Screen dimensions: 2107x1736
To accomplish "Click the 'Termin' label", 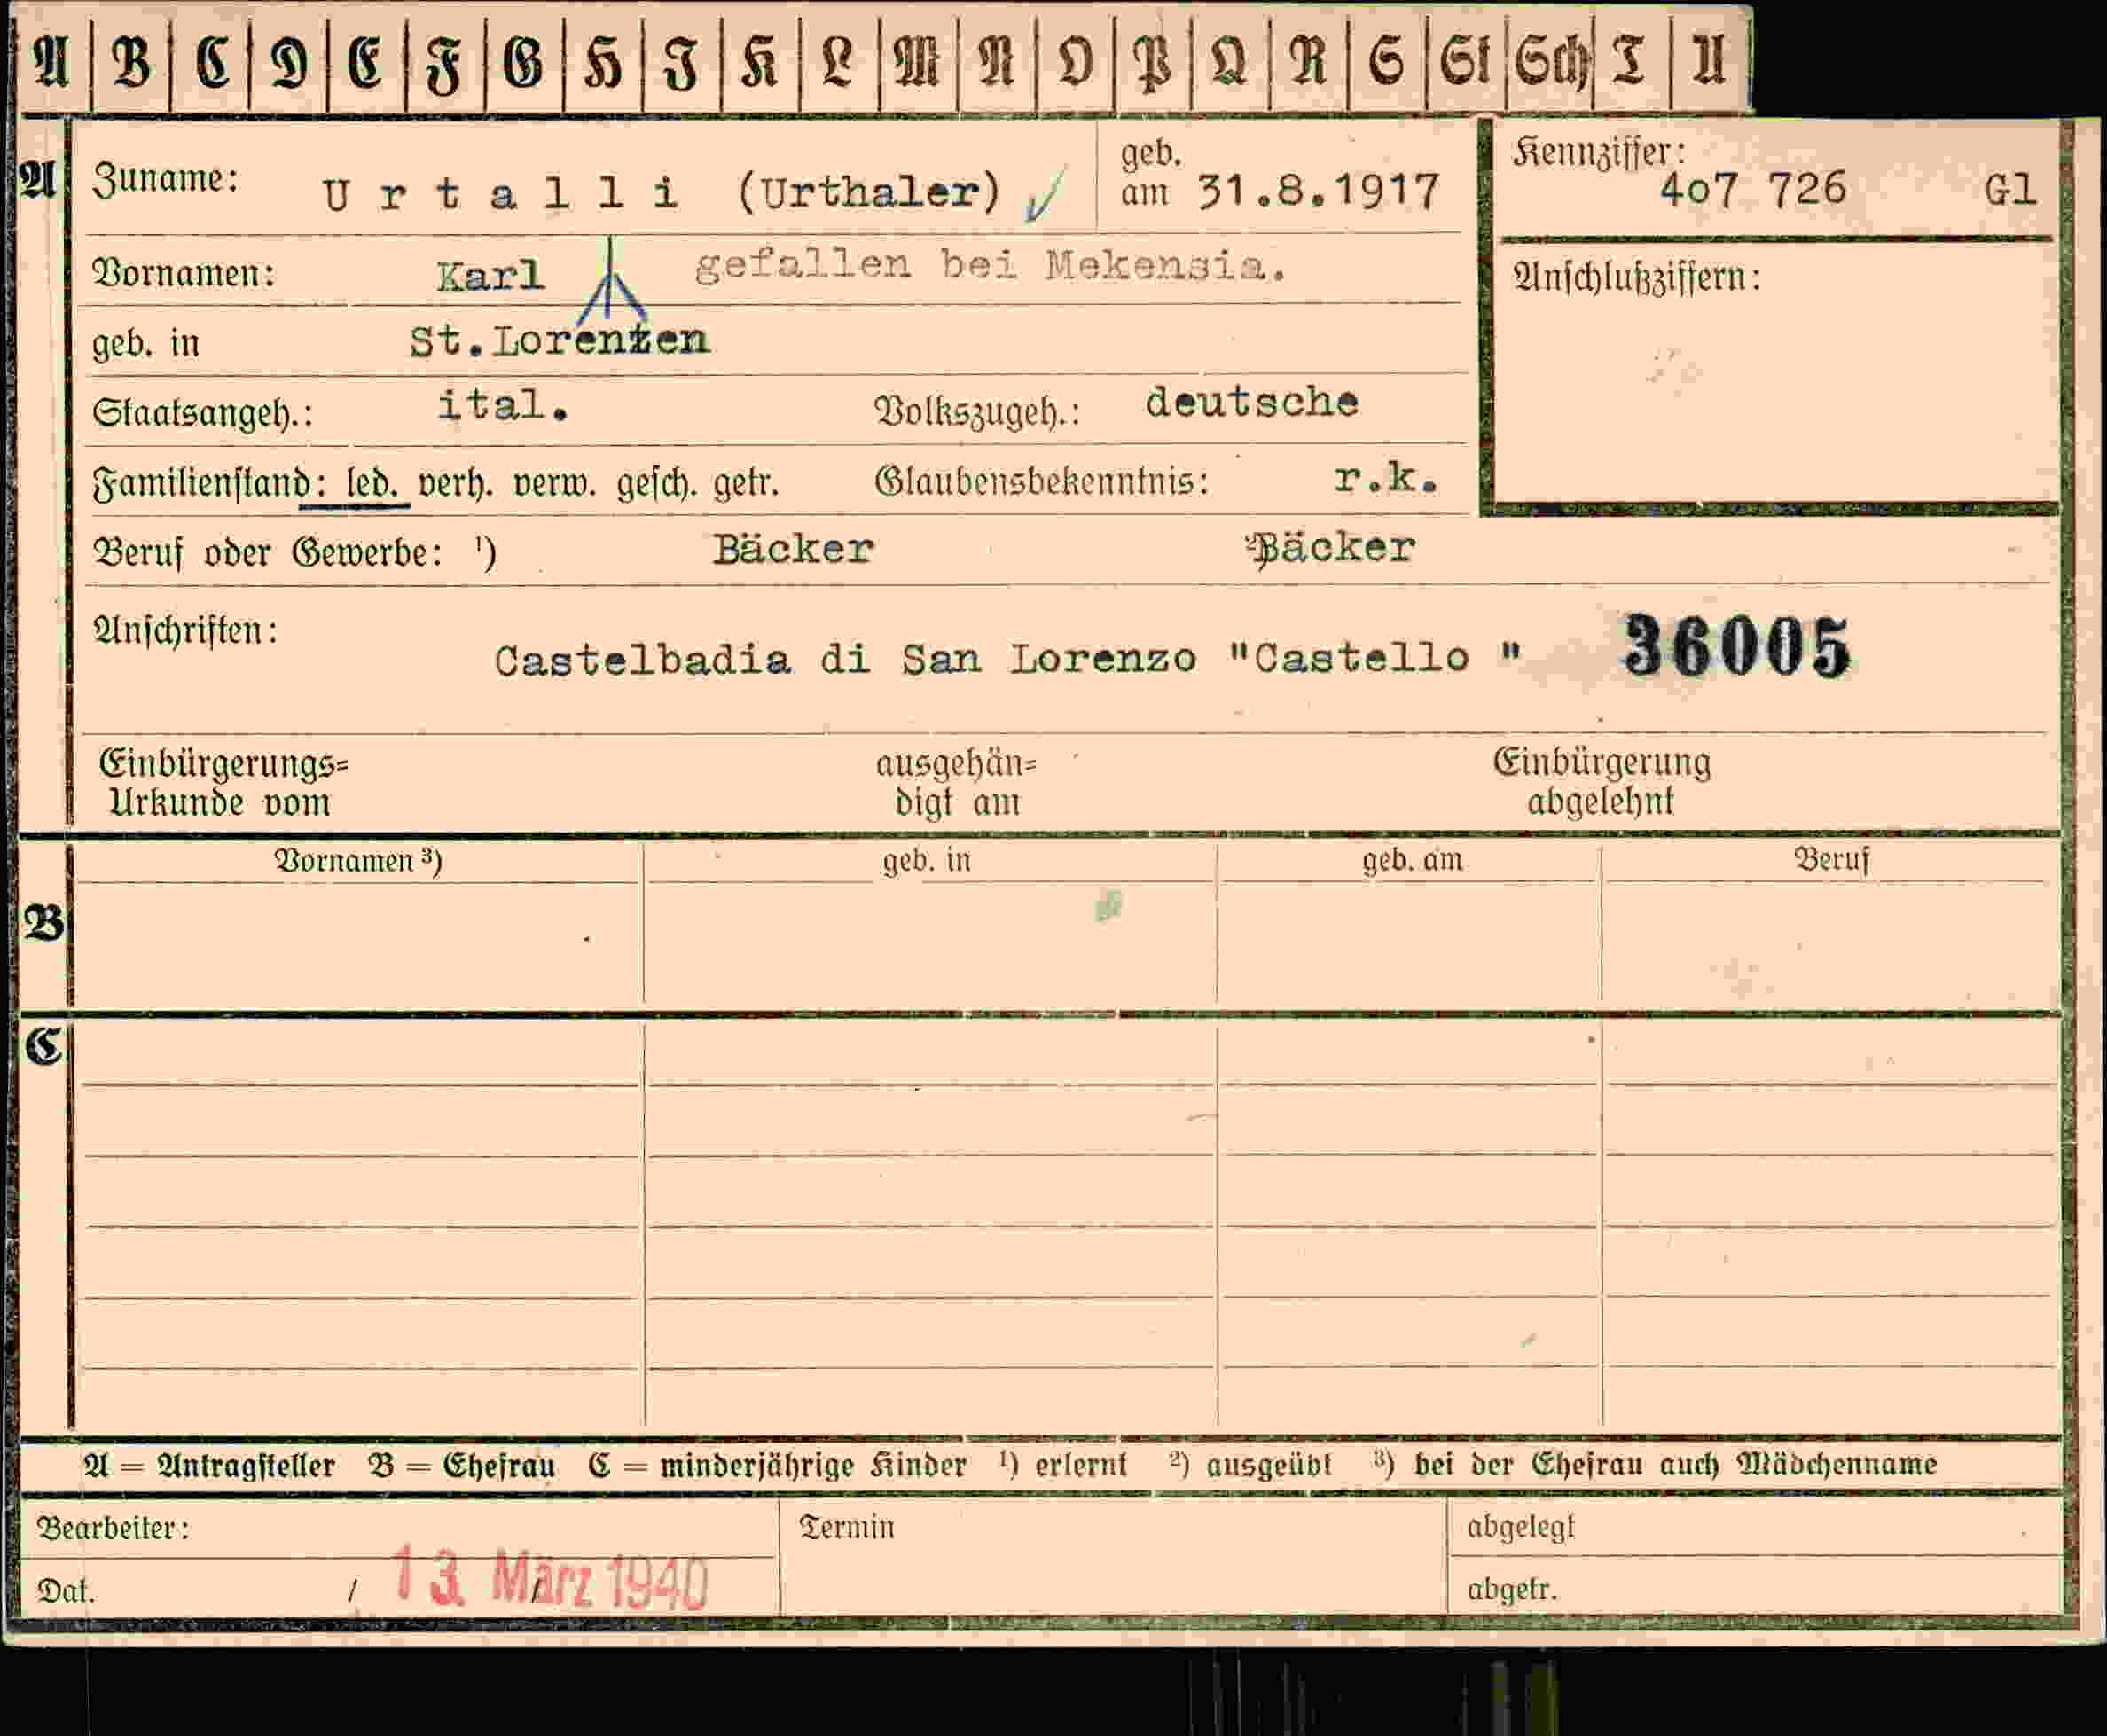I will point(847,1527).
